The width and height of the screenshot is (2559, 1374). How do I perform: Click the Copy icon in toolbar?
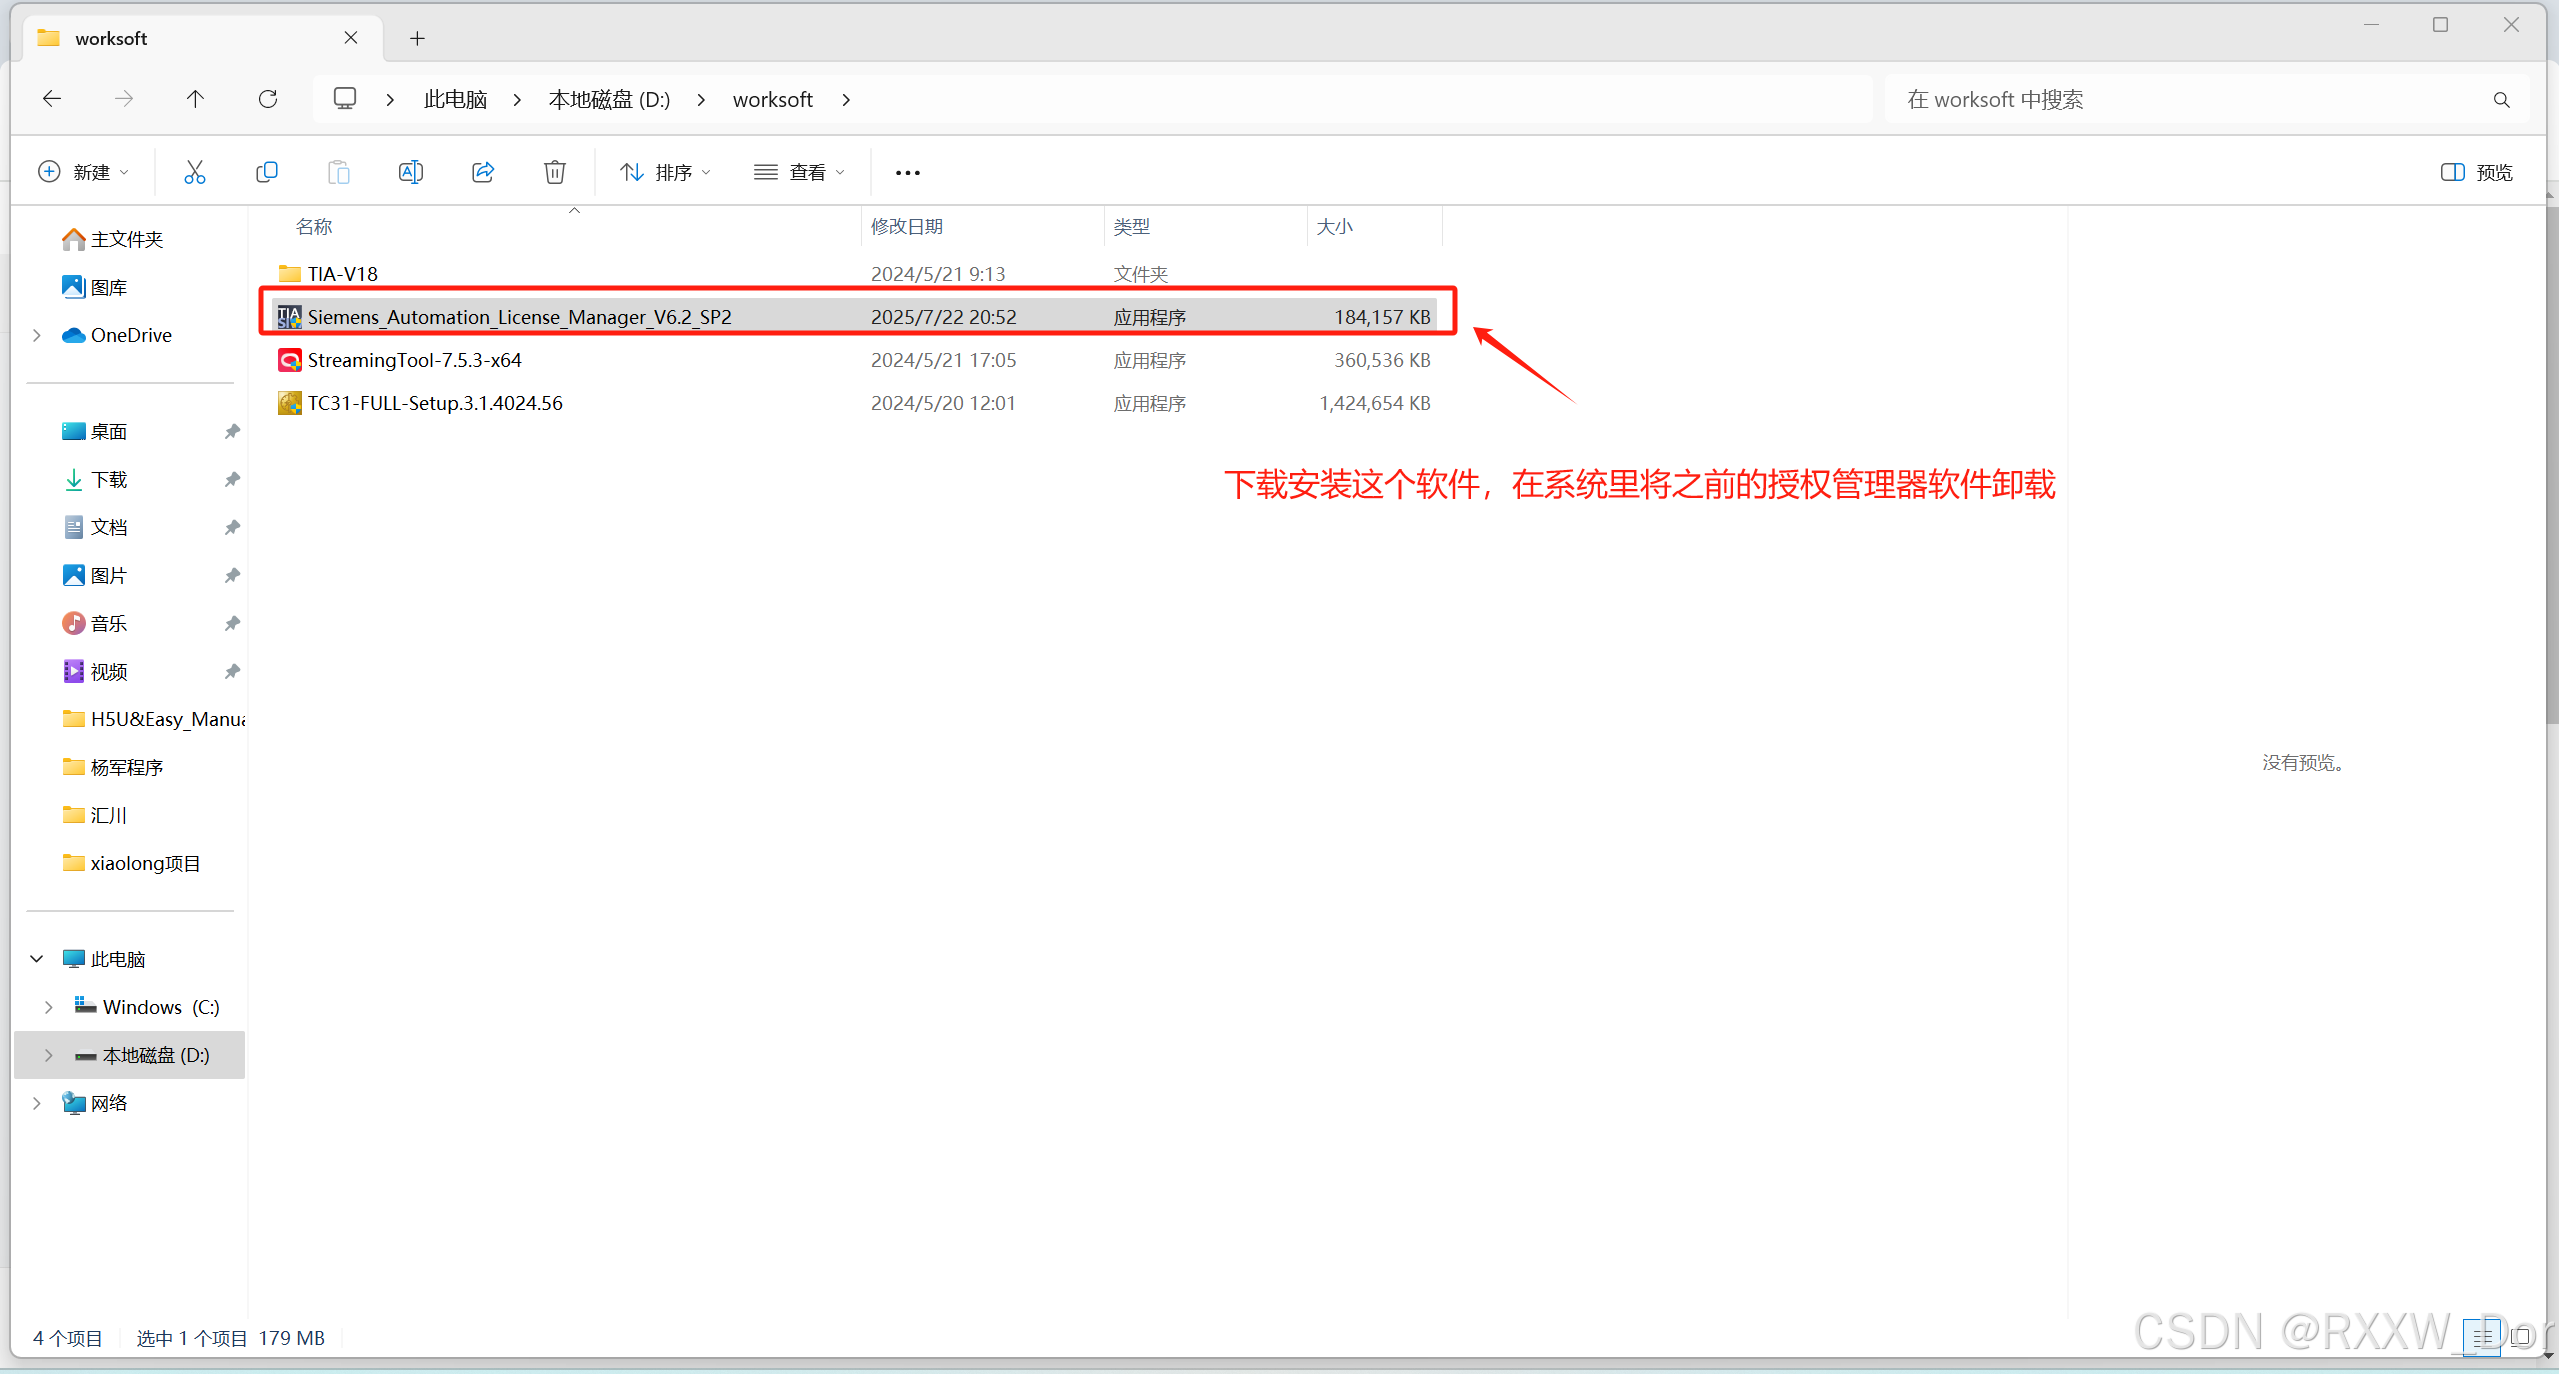(267, 172)
